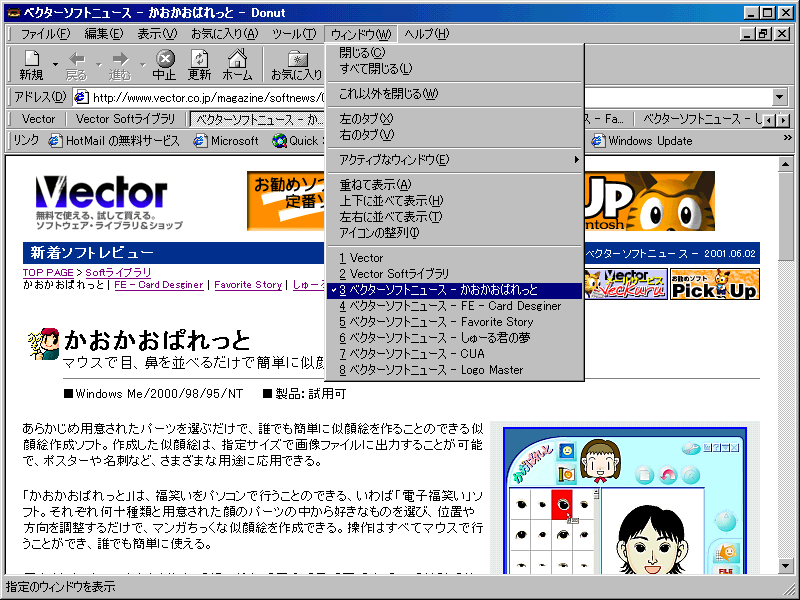Choose 上下に並べて表示(H) entry
Image resolution: width=800 pixels, height=600 pixels.
[455, 201]
